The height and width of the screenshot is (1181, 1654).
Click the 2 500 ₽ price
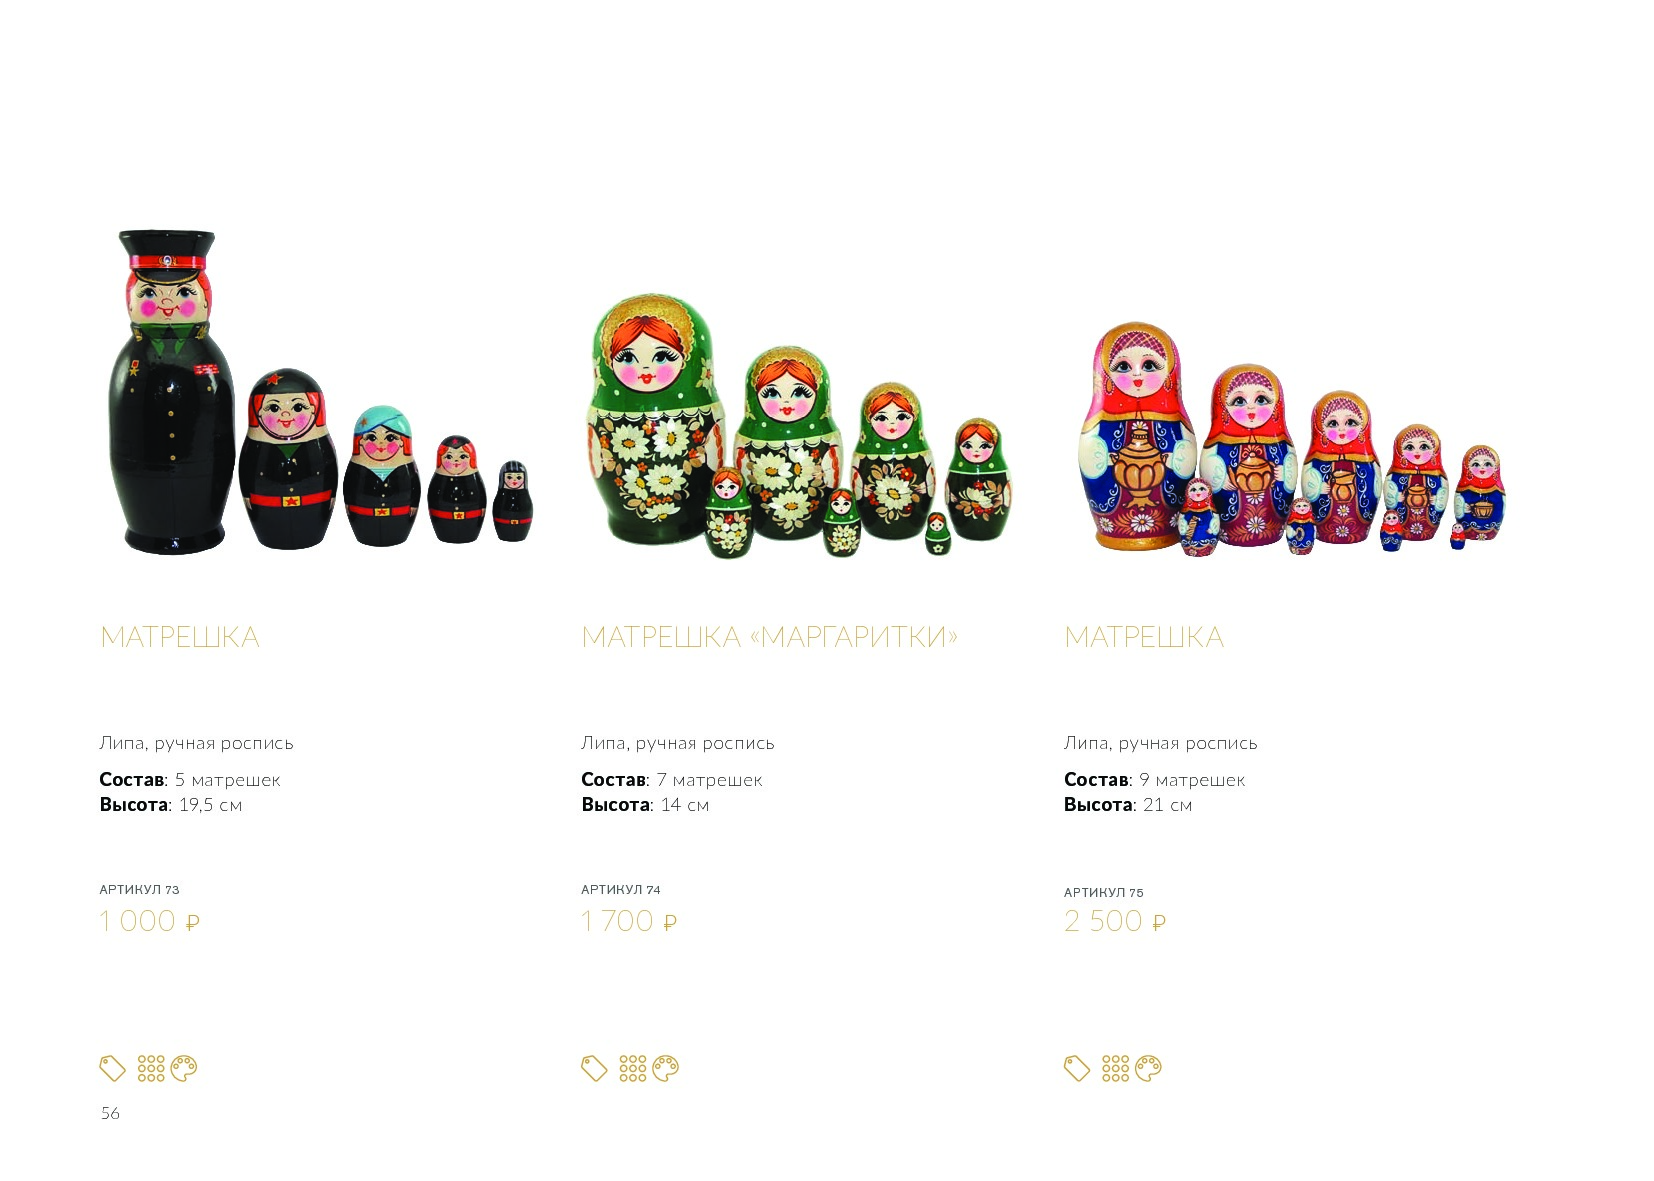coord(1115,921)
